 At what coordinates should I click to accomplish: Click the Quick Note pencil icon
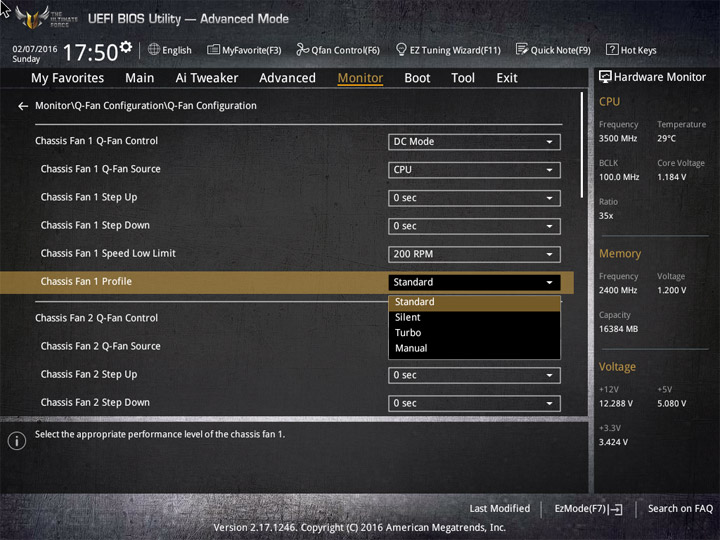click(522, 49)
